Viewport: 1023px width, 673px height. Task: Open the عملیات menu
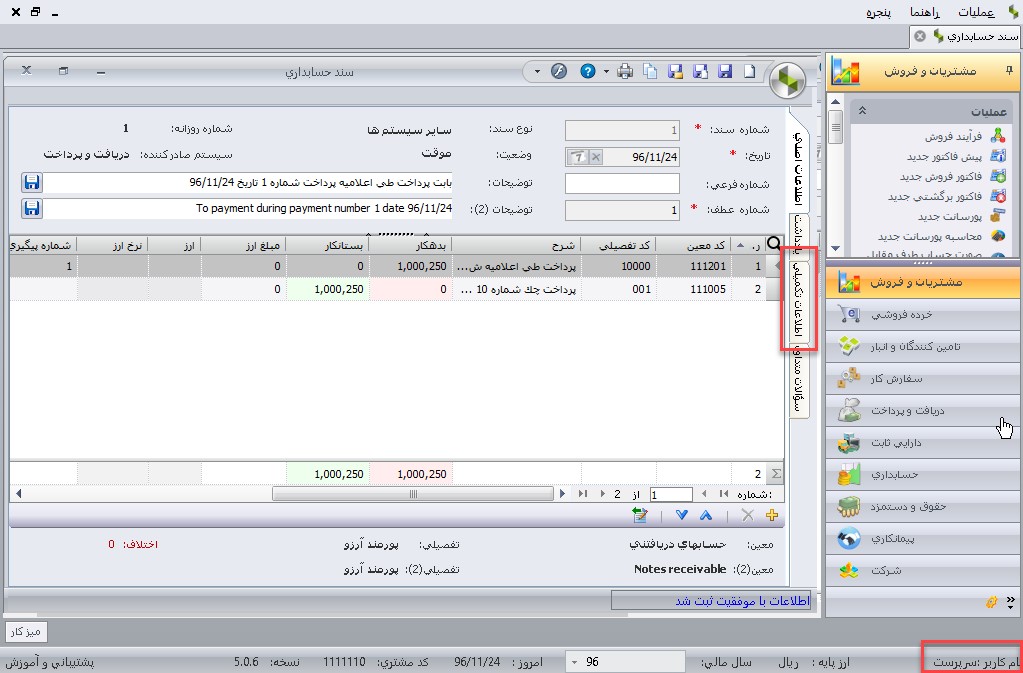976,12
